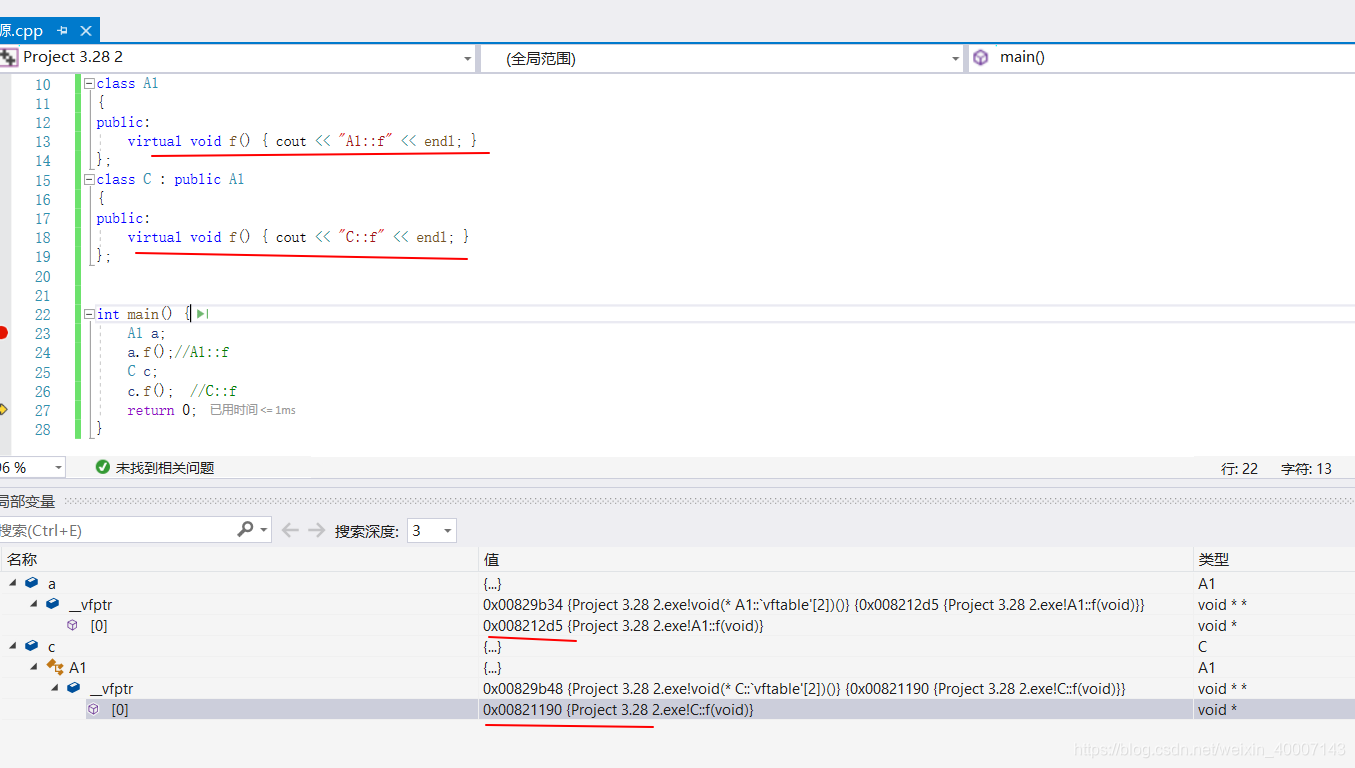Collapse the class C code block

[89, 180]
